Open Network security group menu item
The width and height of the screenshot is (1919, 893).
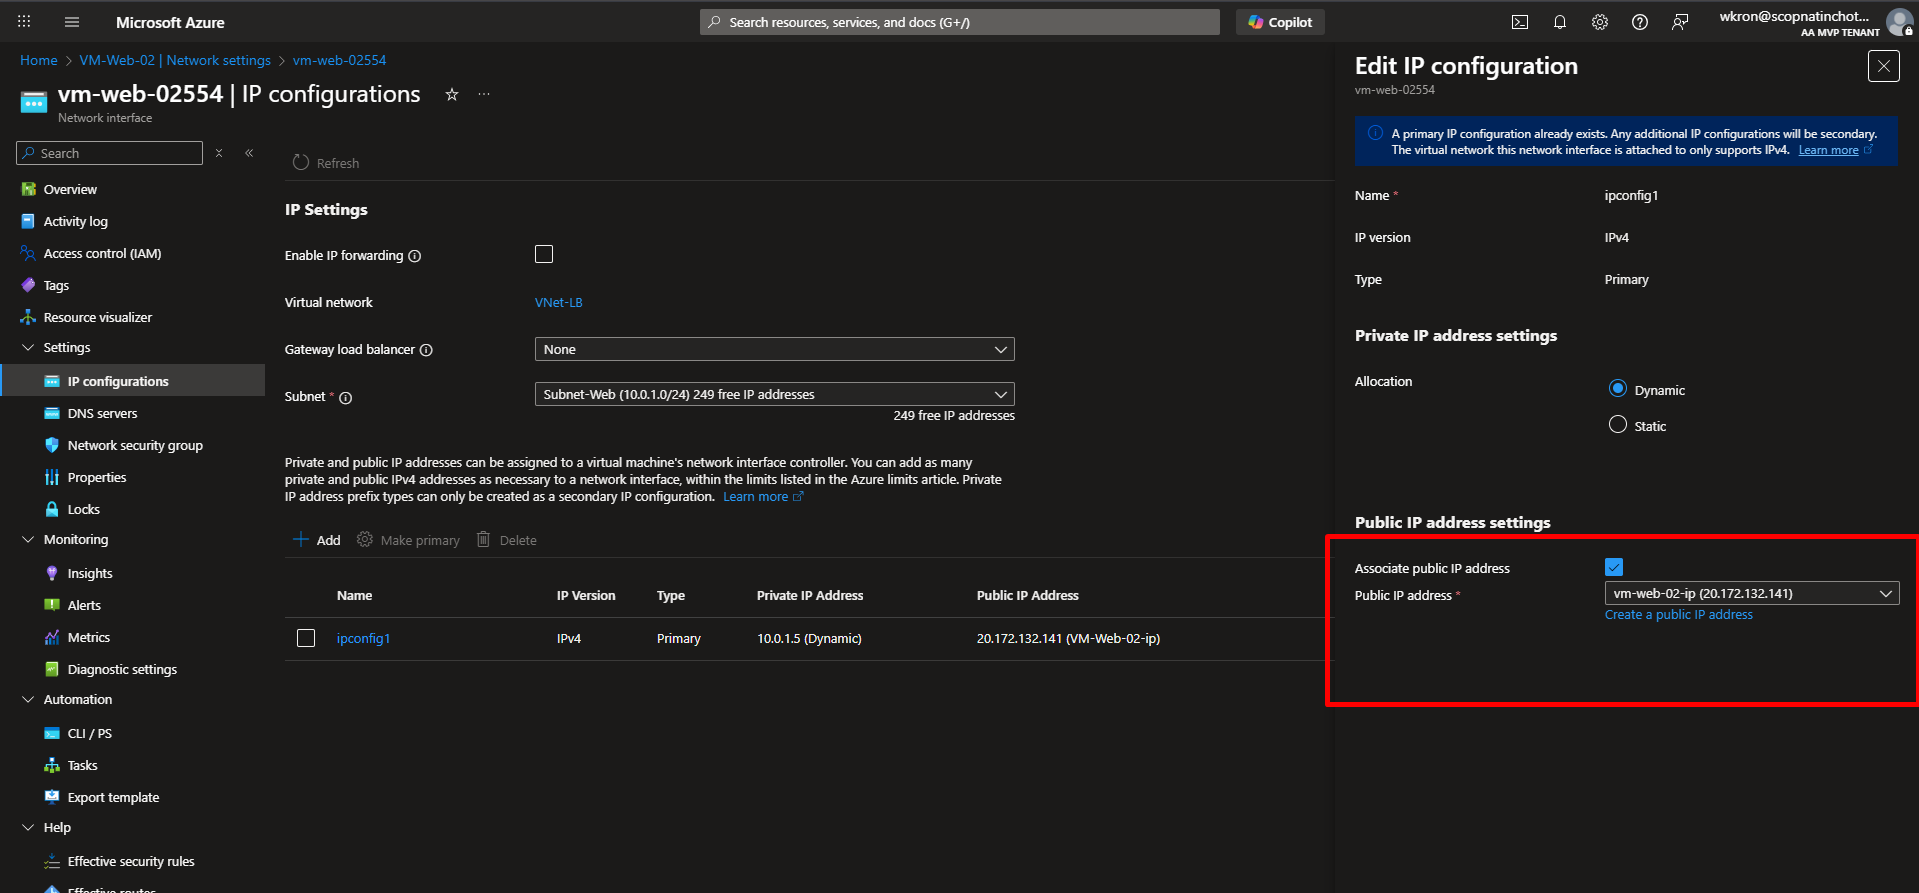(x=135, y=445)
